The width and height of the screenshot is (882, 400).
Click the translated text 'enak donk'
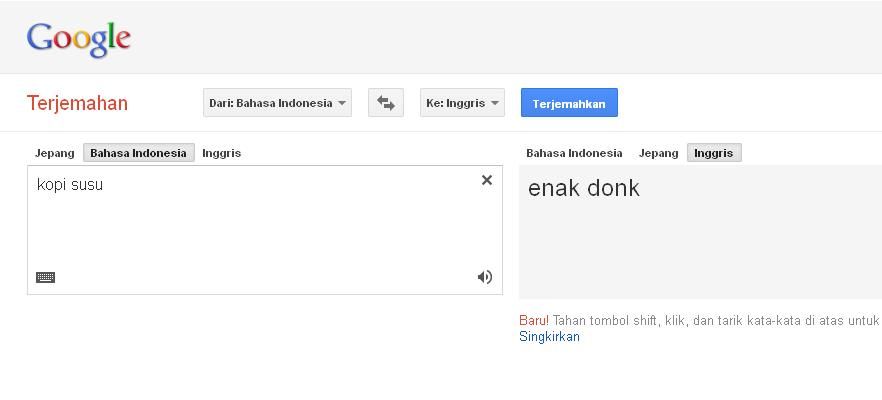point(584,188)
